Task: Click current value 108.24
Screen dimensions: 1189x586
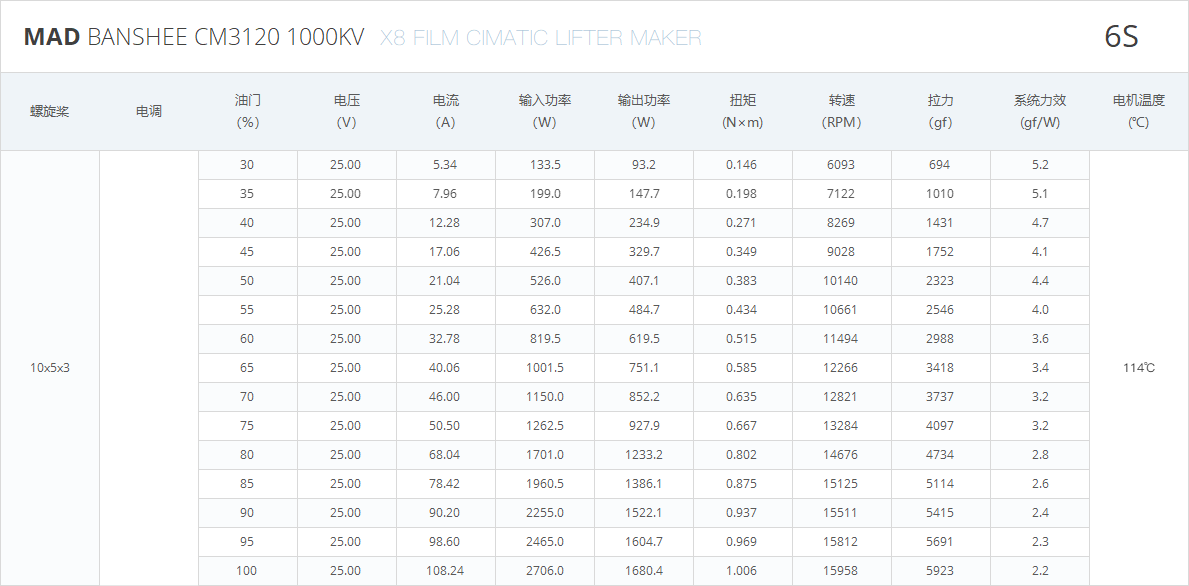Action: coord(444,571)
